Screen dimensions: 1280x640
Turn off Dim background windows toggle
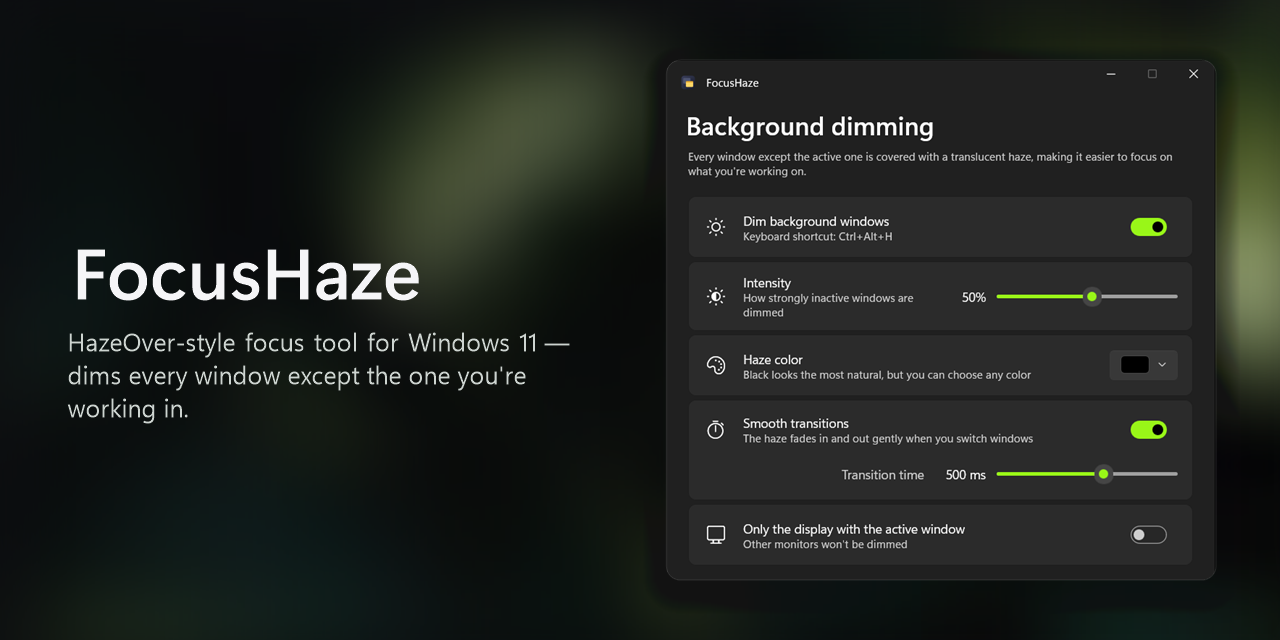tap(1149, 227)
